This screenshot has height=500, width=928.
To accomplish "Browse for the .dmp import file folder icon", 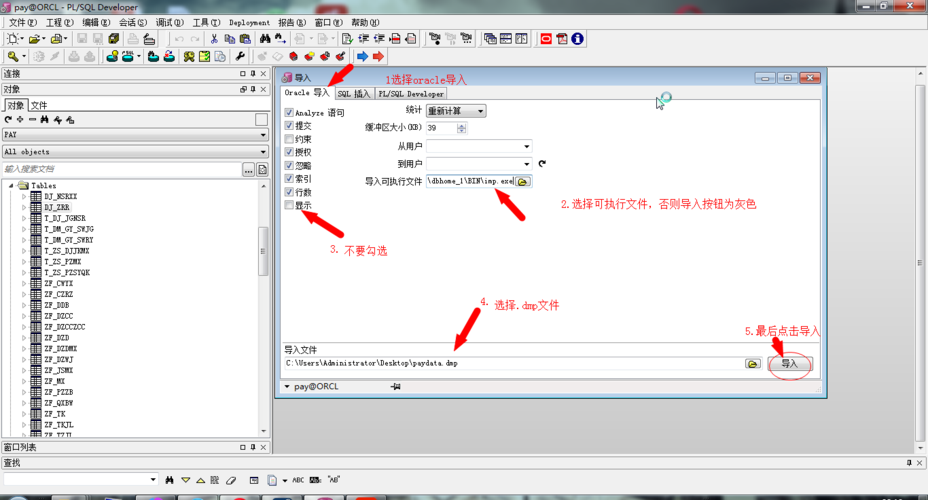I will click(752, 364).
